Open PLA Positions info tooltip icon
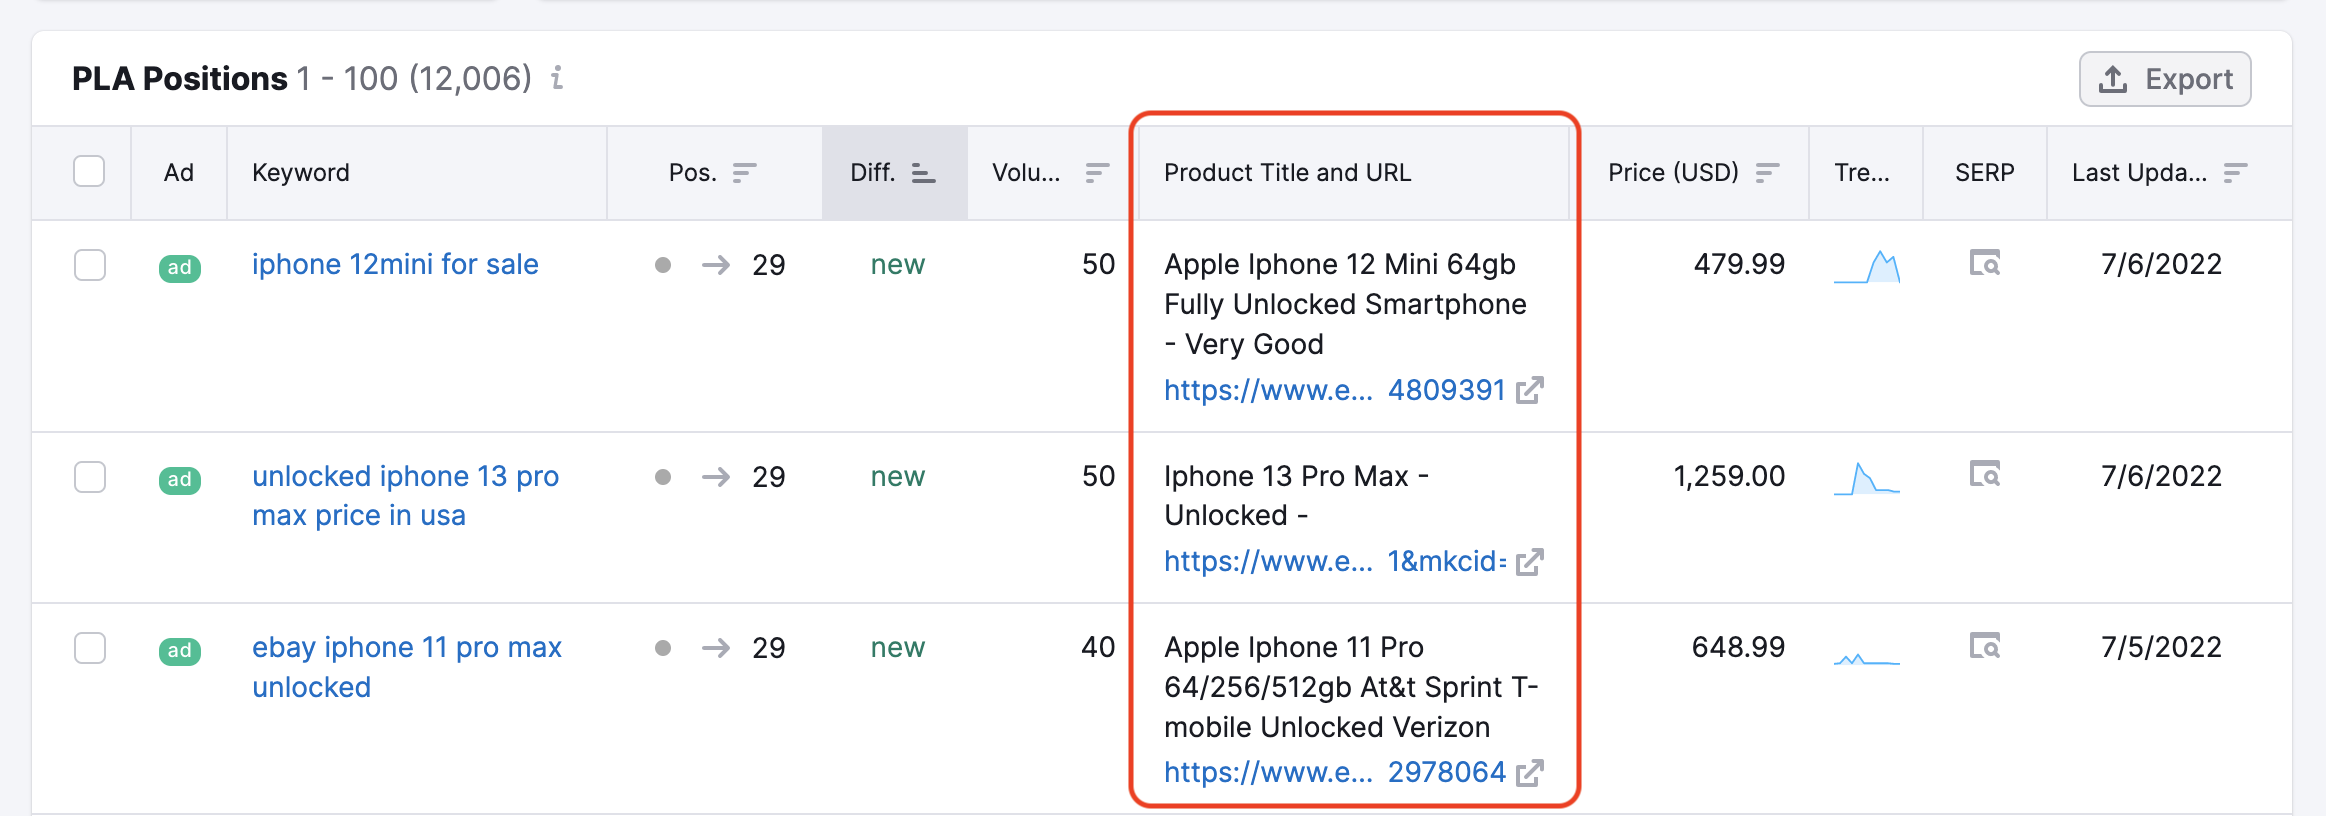This screenshot has width=2326, height=816. point(557,78)
